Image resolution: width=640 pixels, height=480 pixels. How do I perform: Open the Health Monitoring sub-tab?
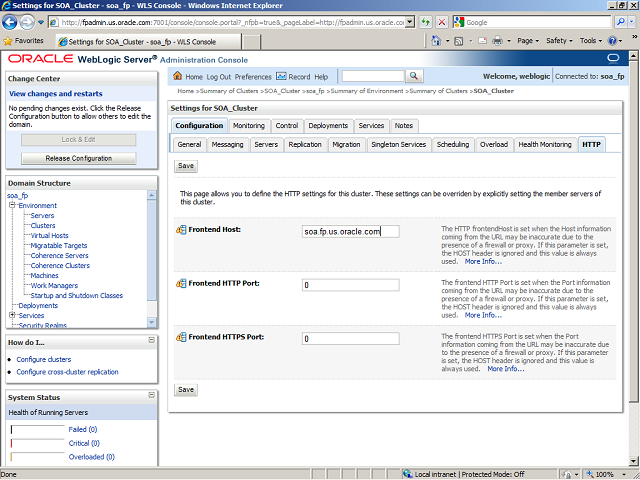pyautogui.click(x=545, y=144)
